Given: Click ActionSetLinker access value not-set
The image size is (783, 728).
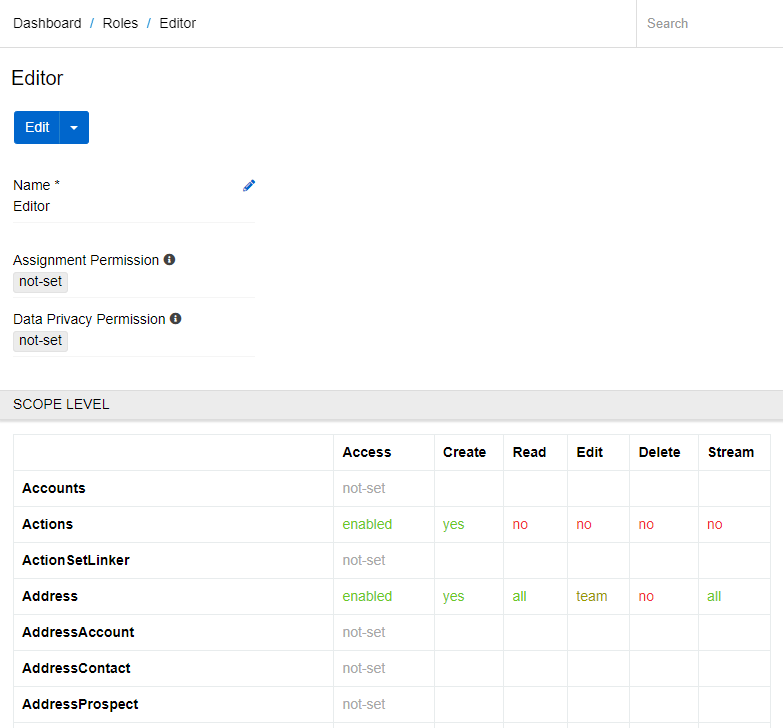Looking at the screenshot, I should 364,560.
